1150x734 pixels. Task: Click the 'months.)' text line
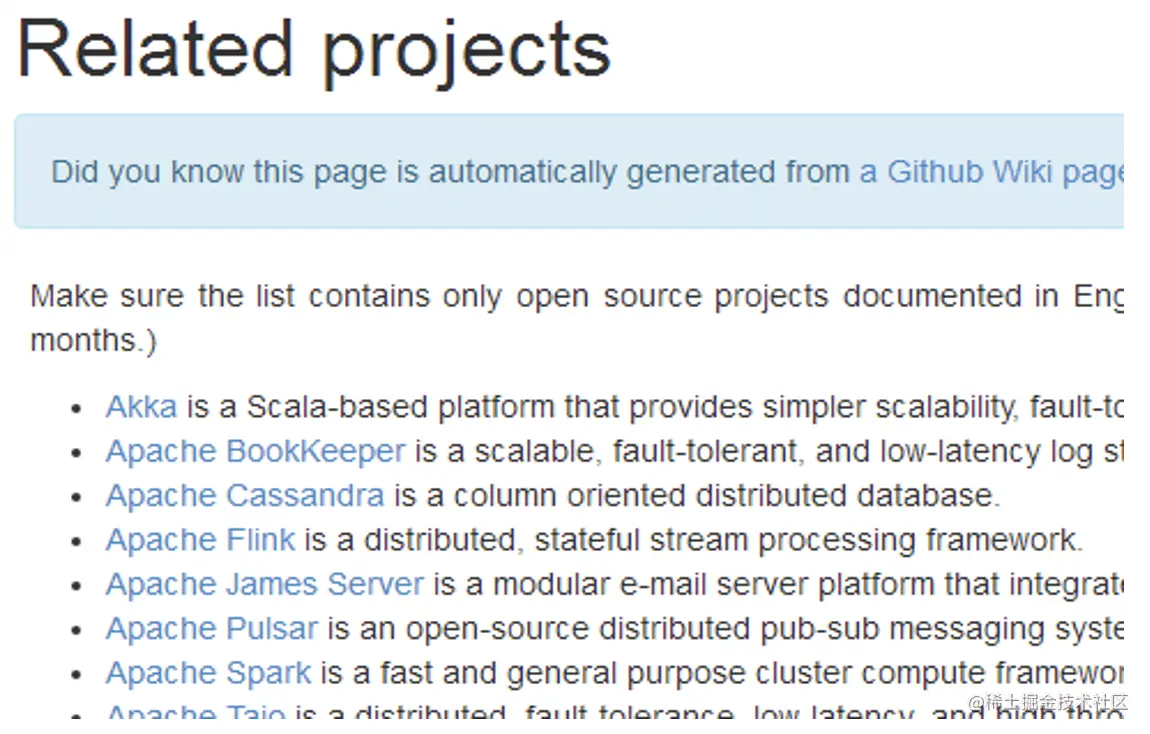click(x=93, y=340)
